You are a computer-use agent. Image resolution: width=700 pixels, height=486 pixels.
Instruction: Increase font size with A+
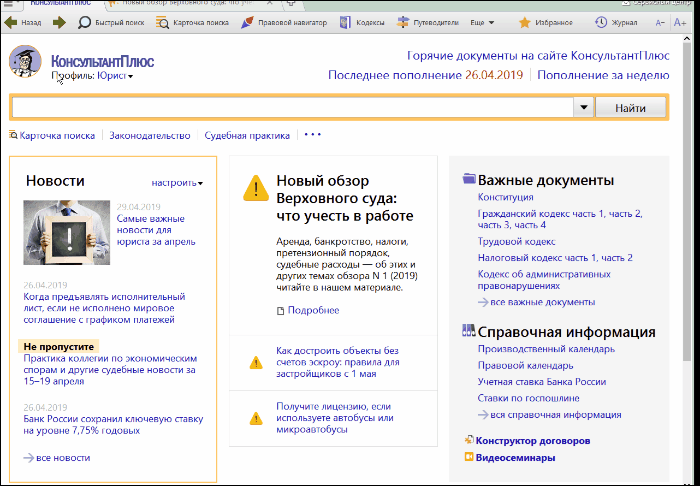[680, 22]
